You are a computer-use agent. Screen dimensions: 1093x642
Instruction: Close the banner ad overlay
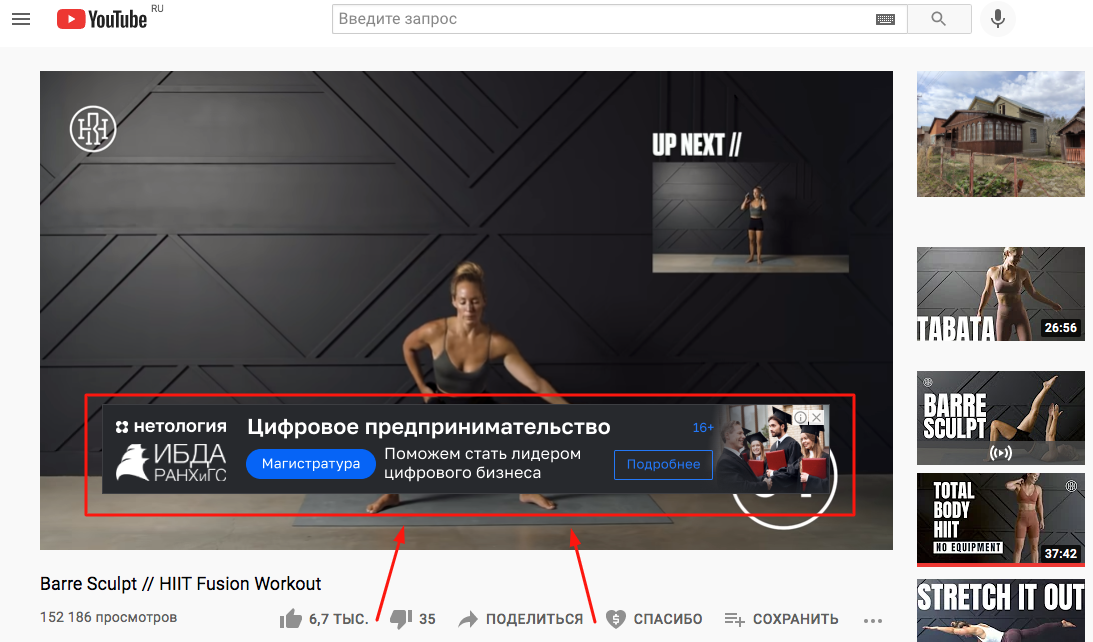816,417
